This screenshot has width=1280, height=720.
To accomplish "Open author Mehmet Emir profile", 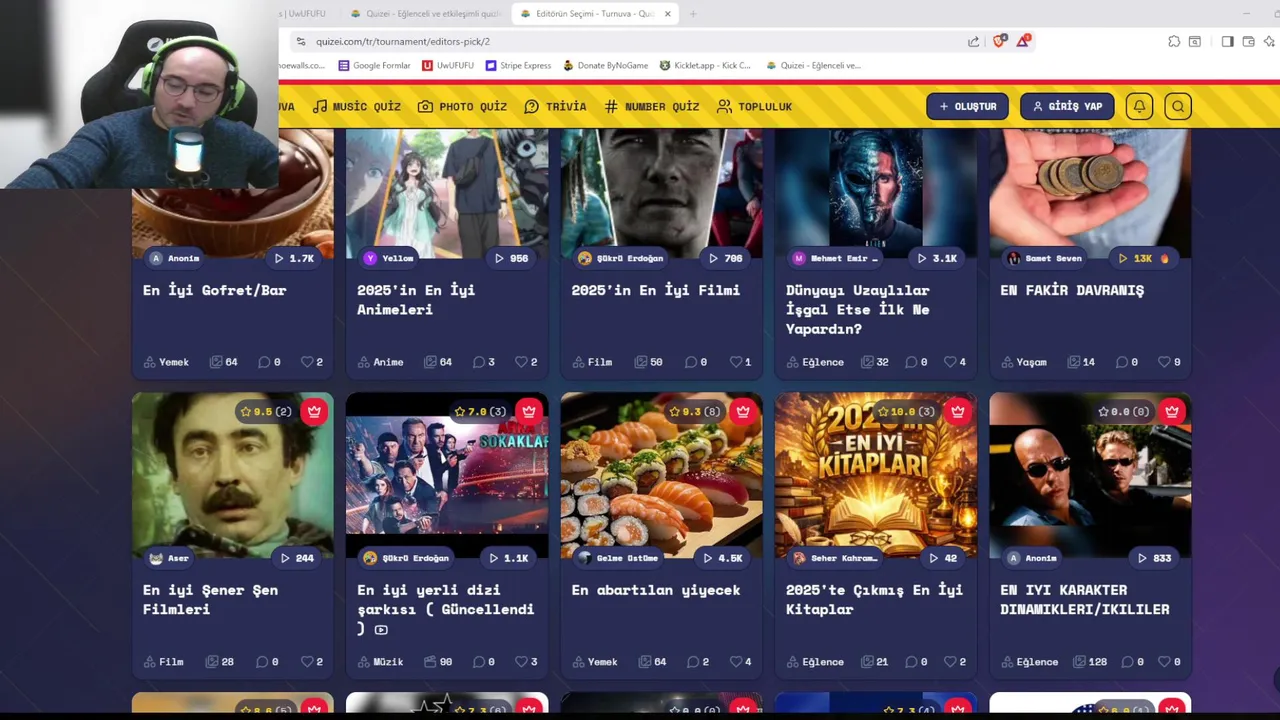I will tap(836, 258).
